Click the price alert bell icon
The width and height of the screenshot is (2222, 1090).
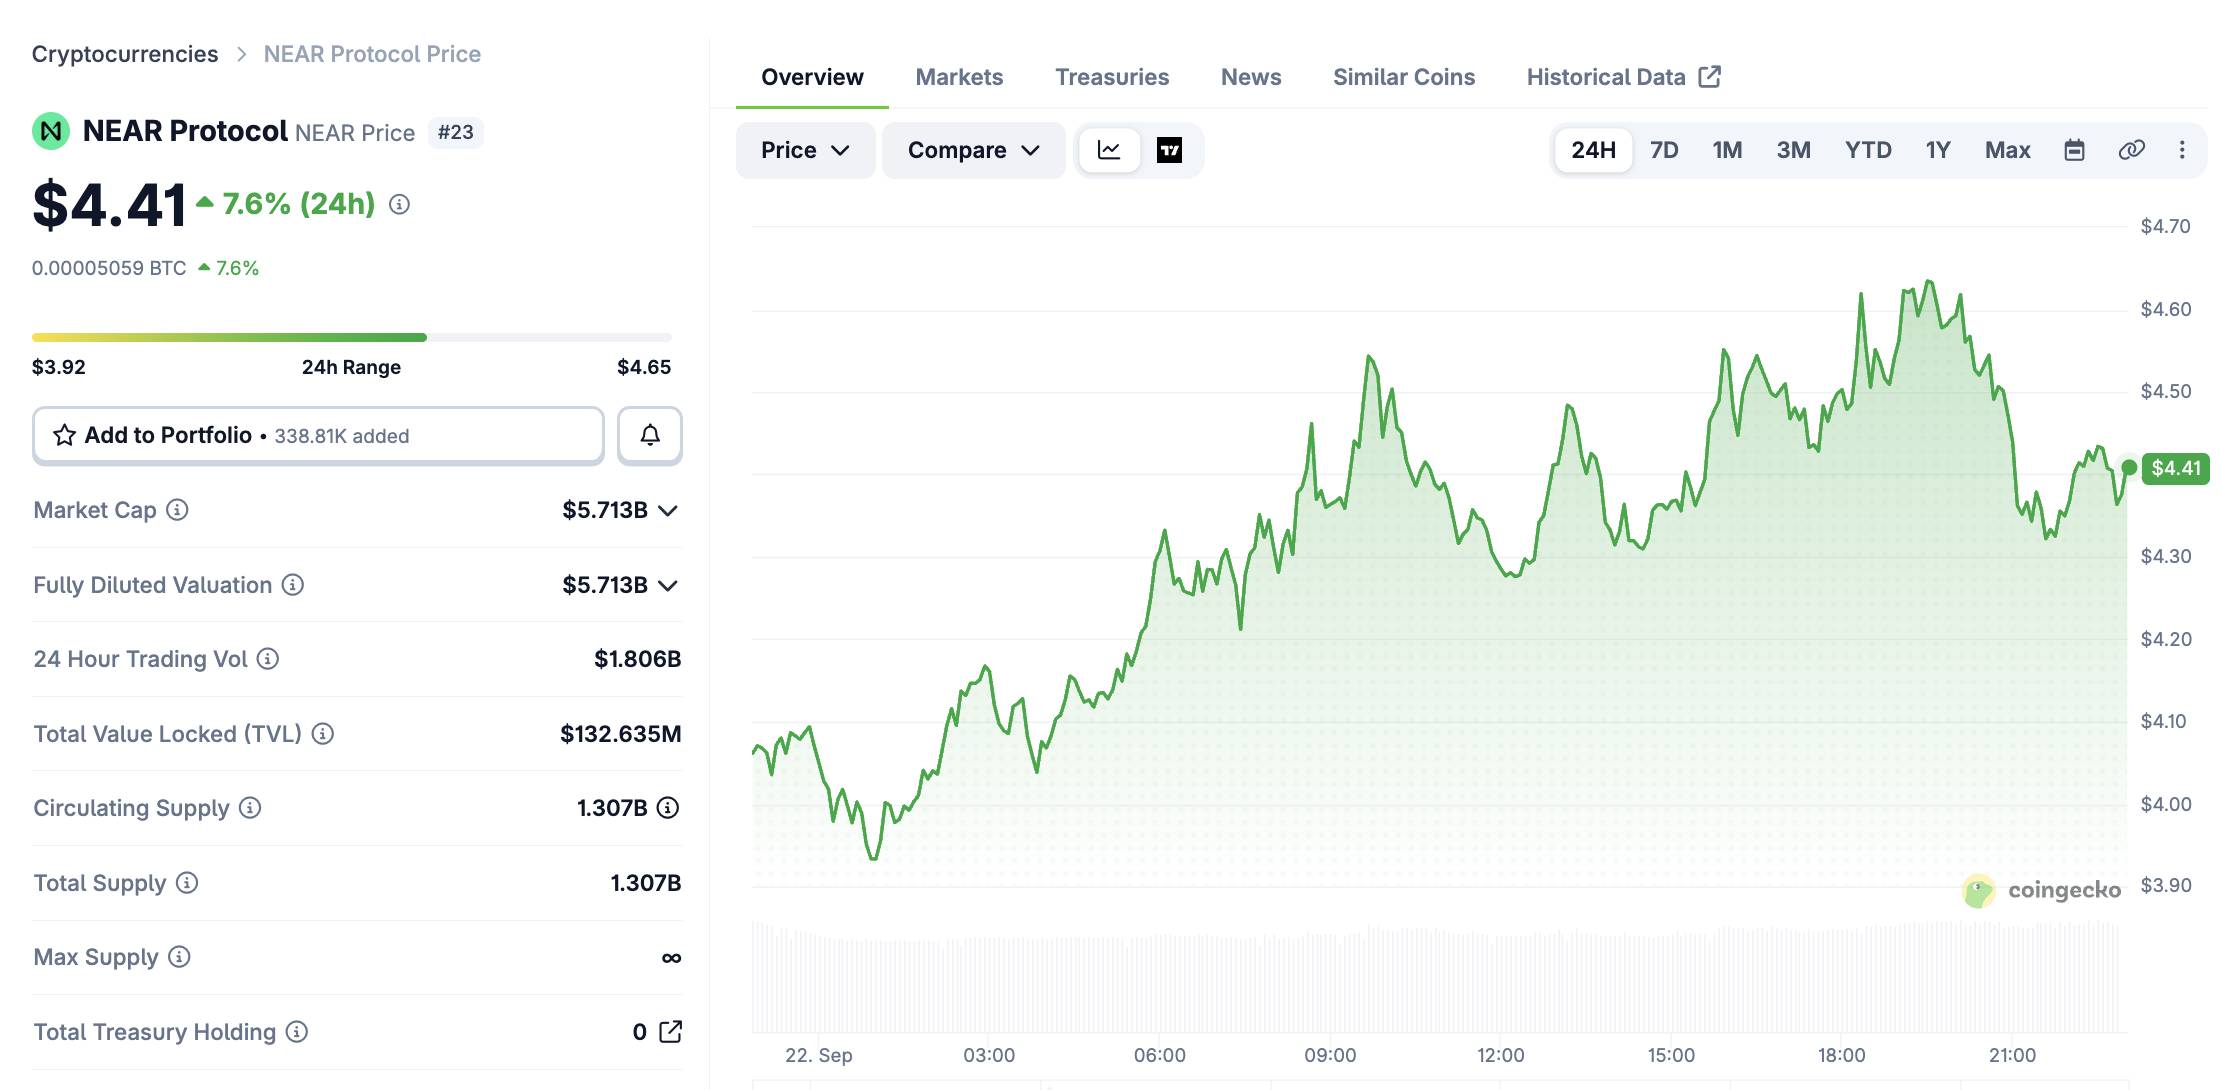click(650, 435)
